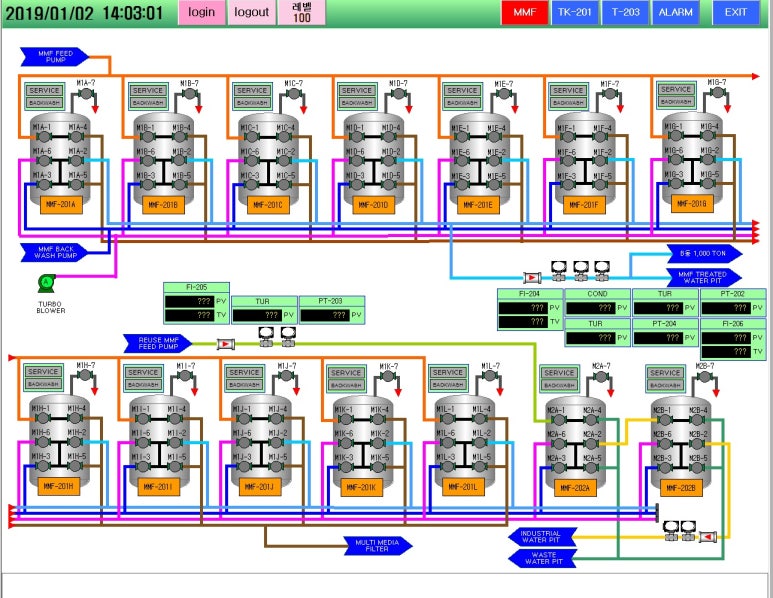The image size is (773, 598).
Task: Select the MMF FEED PUMP label
Action: pyautogui.click(x=55, y=57)
